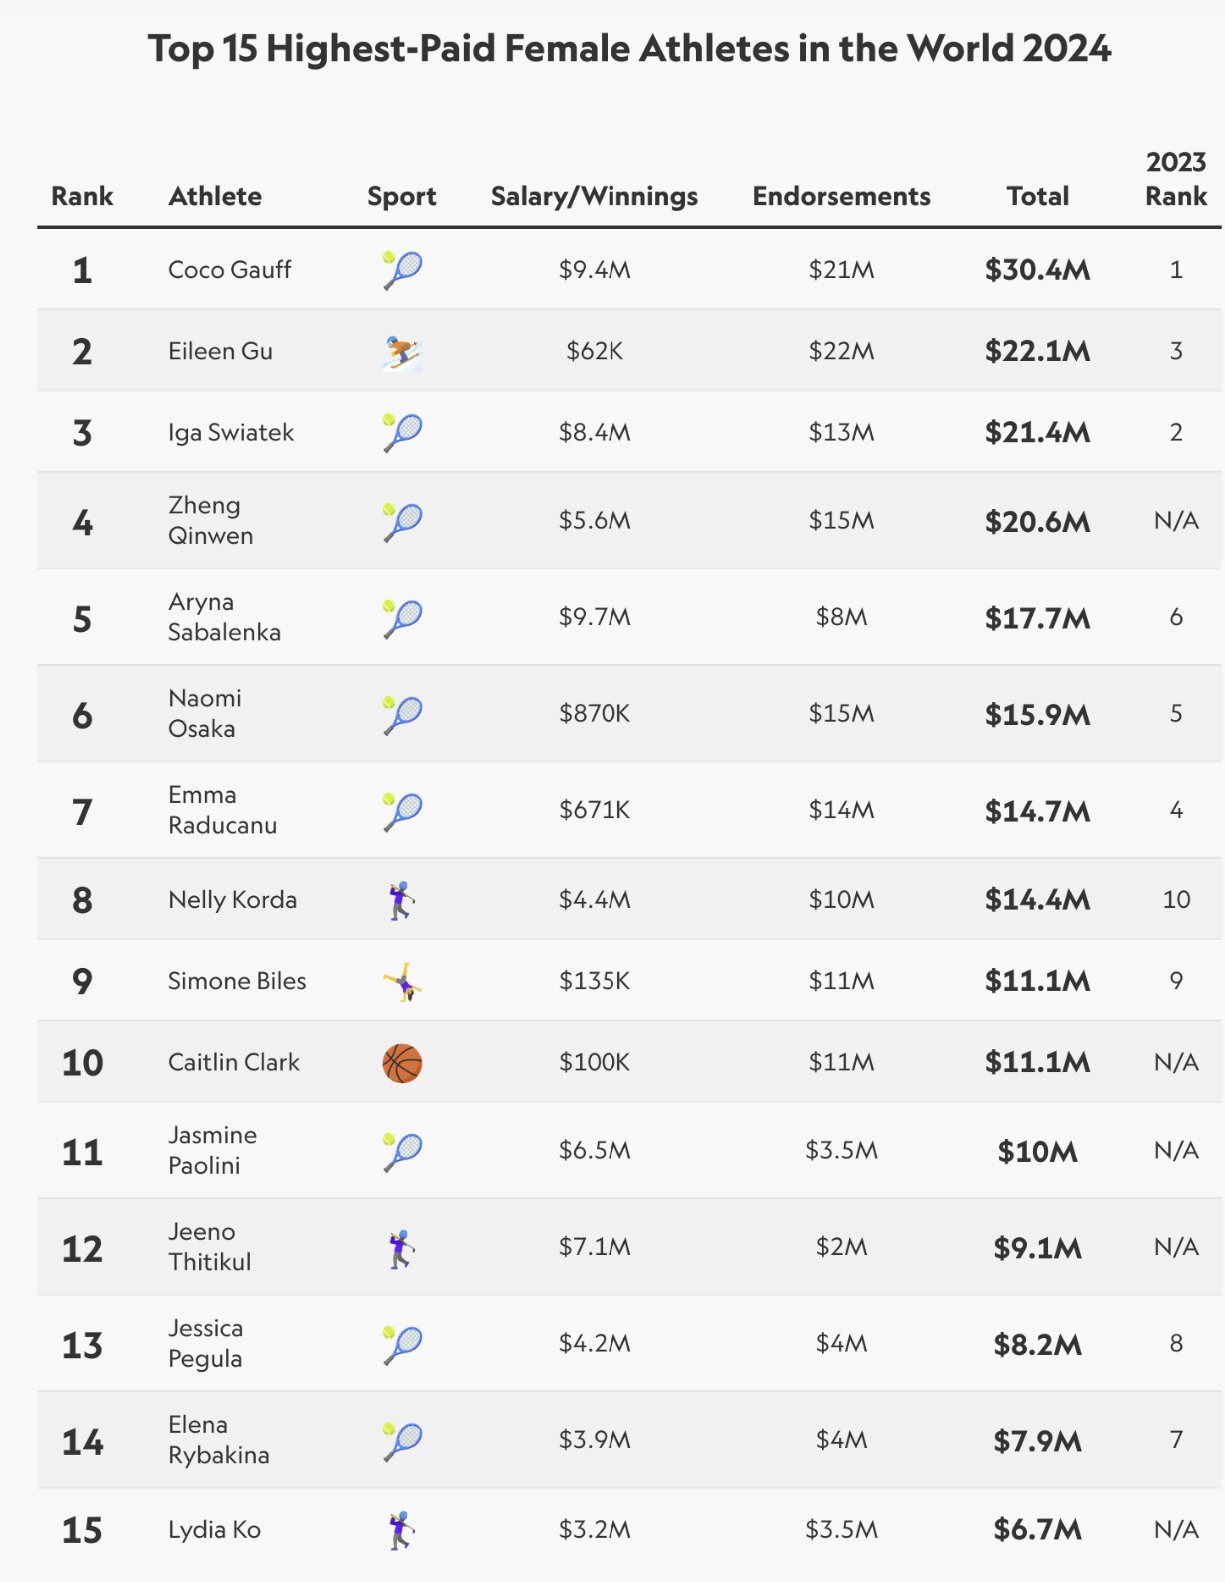Click the Endorsements column header
This screenshot has width=1225, height=1582.
(x=841, y=196)
